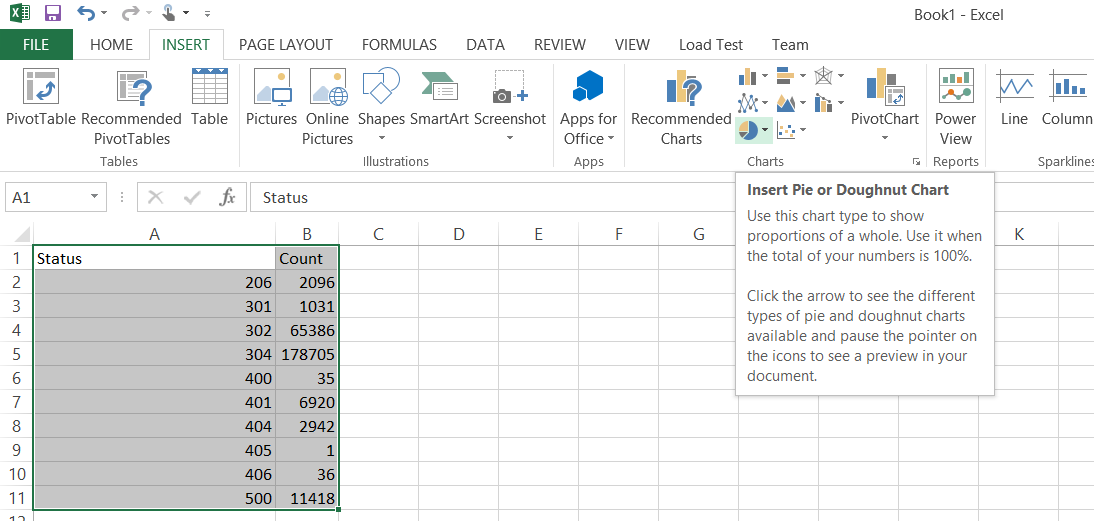Image resolution: width=1094 pixels, height=521 pixels.
Task: Open the Undo history dropdown arrow
Action: [104, 13]
